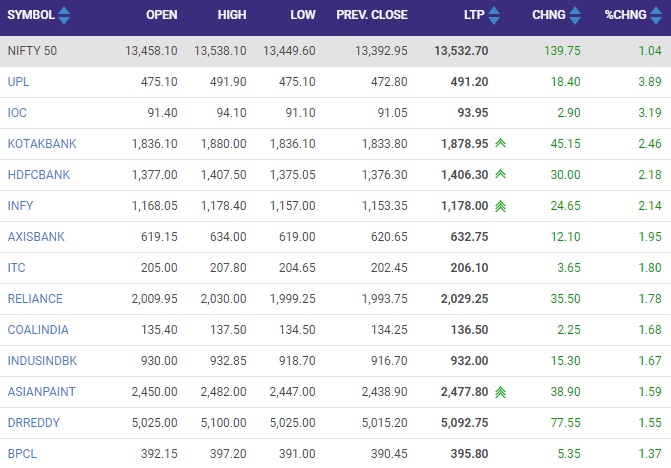Screen dimensions: 671x468
Task: Click the HIGH column header
Action: coord(232,15)
